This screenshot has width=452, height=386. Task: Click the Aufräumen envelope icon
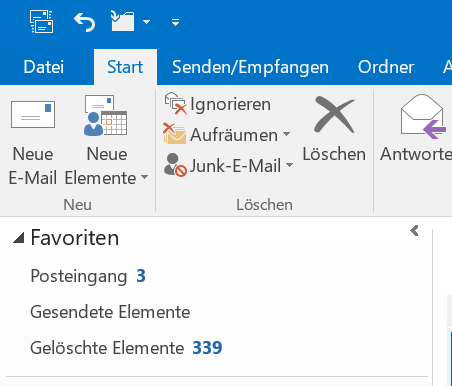pyautogui.click(x=174, y=134)
